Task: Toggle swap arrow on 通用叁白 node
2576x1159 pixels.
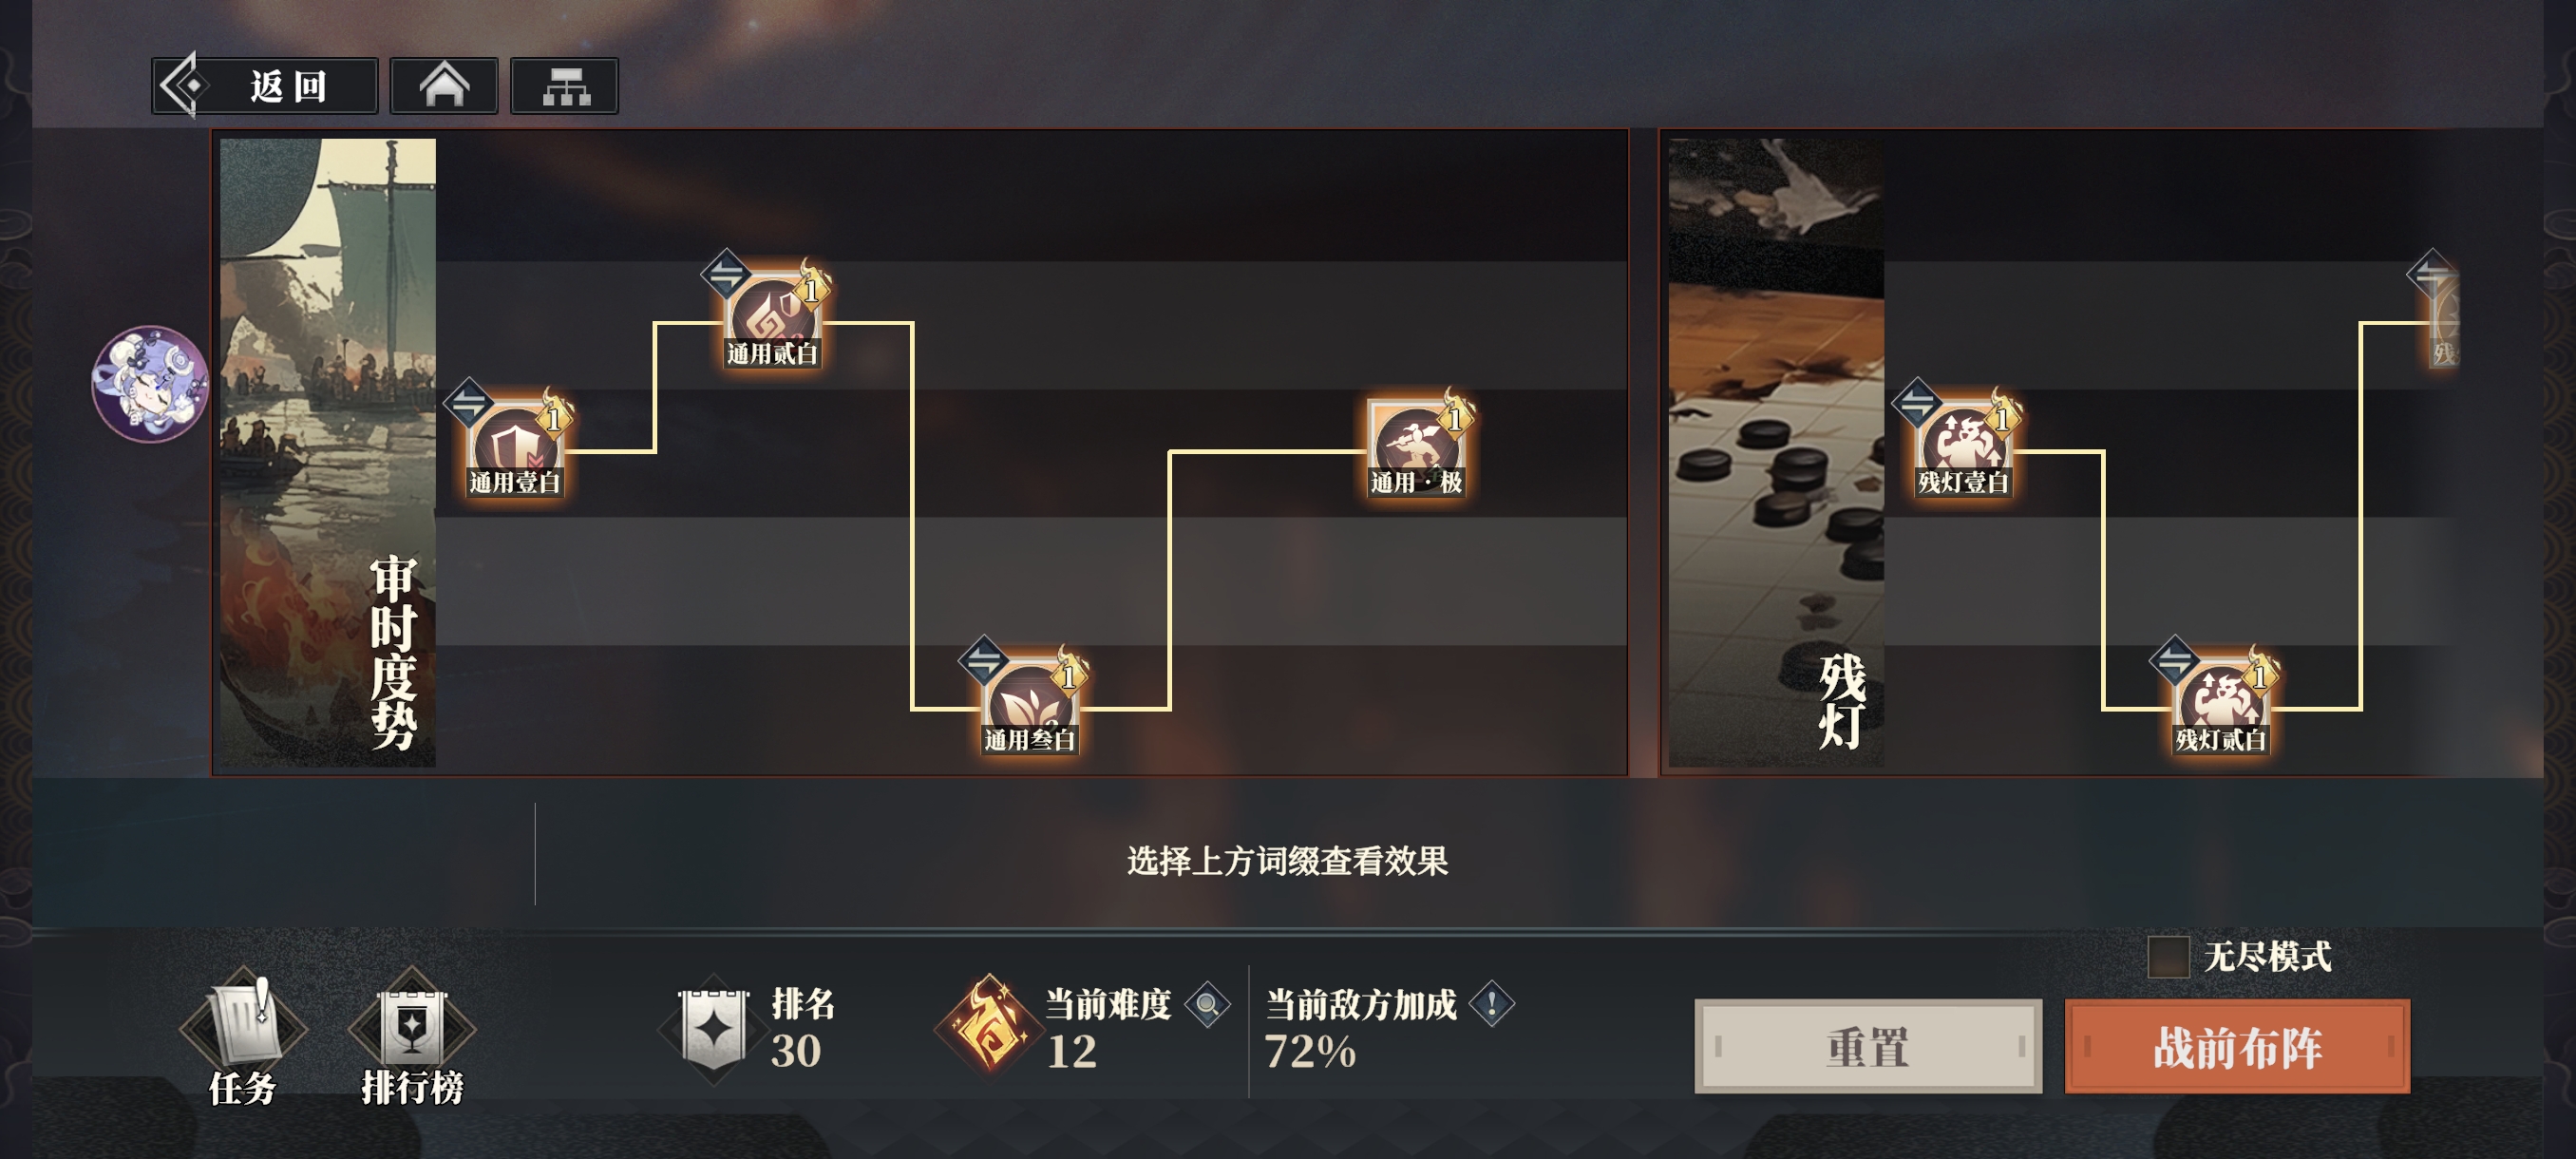Action: [983, 660]
